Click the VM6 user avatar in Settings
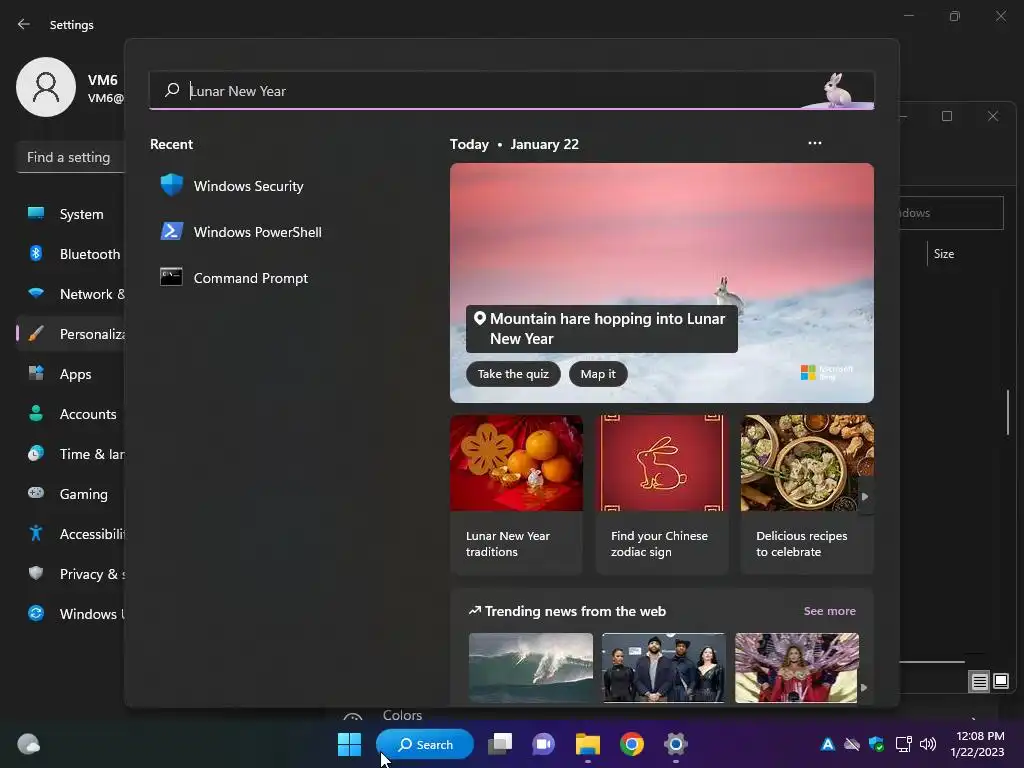 [x=46, y=87]
